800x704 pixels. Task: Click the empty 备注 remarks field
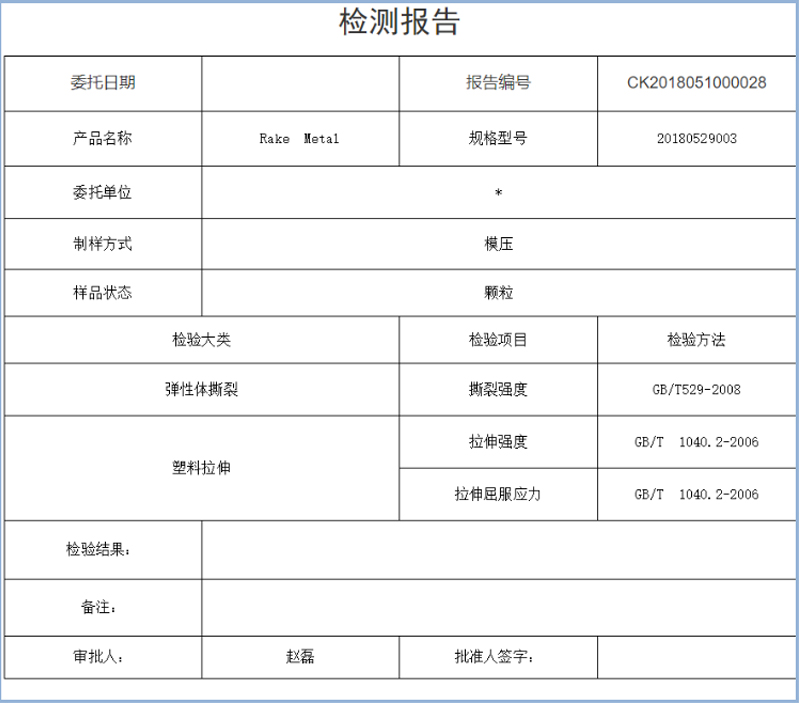click(498, 607)
